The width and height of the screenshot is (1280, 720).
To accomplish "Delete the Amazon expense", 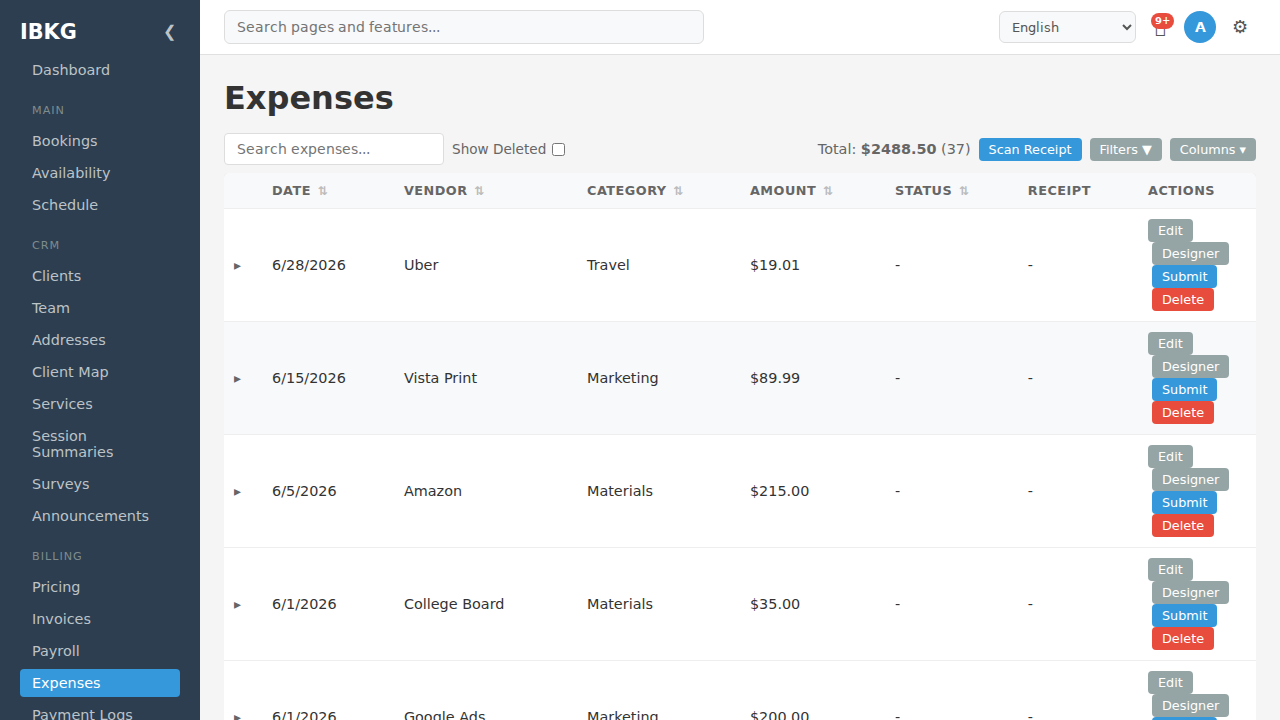I will click(1183, 526).
